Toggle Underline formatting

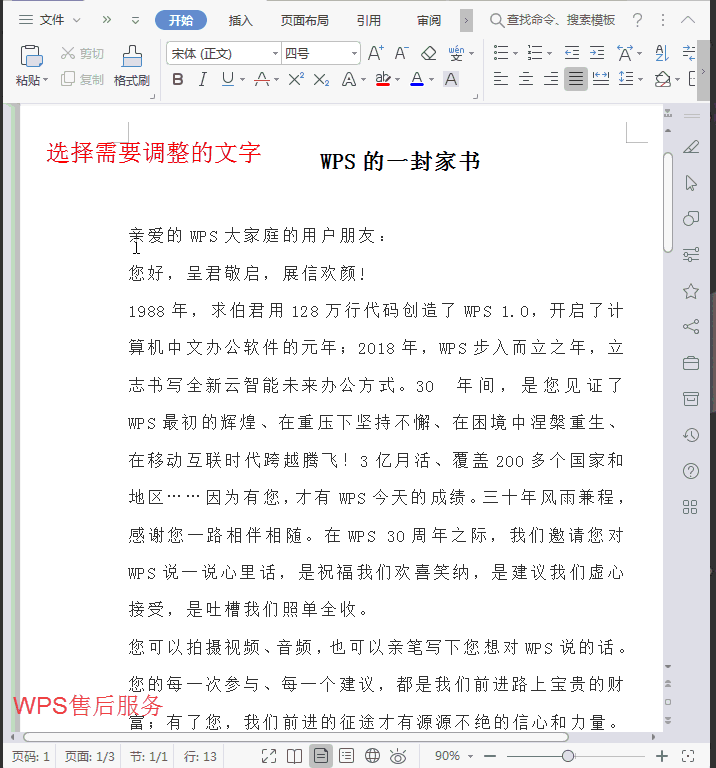[228, 79]
